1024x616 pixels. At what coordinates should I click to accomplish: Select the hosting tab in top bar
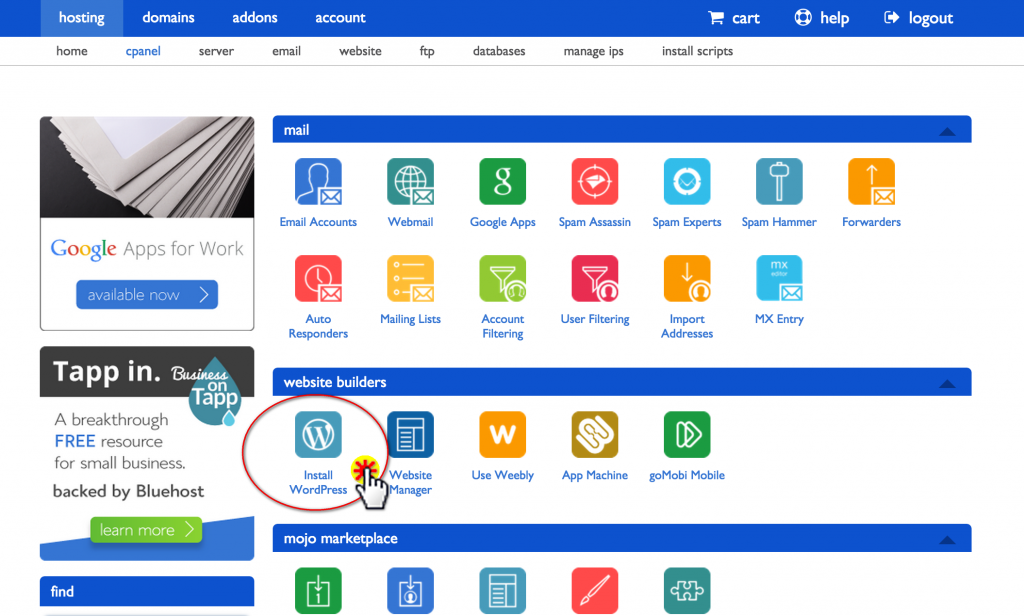point(82,18)
